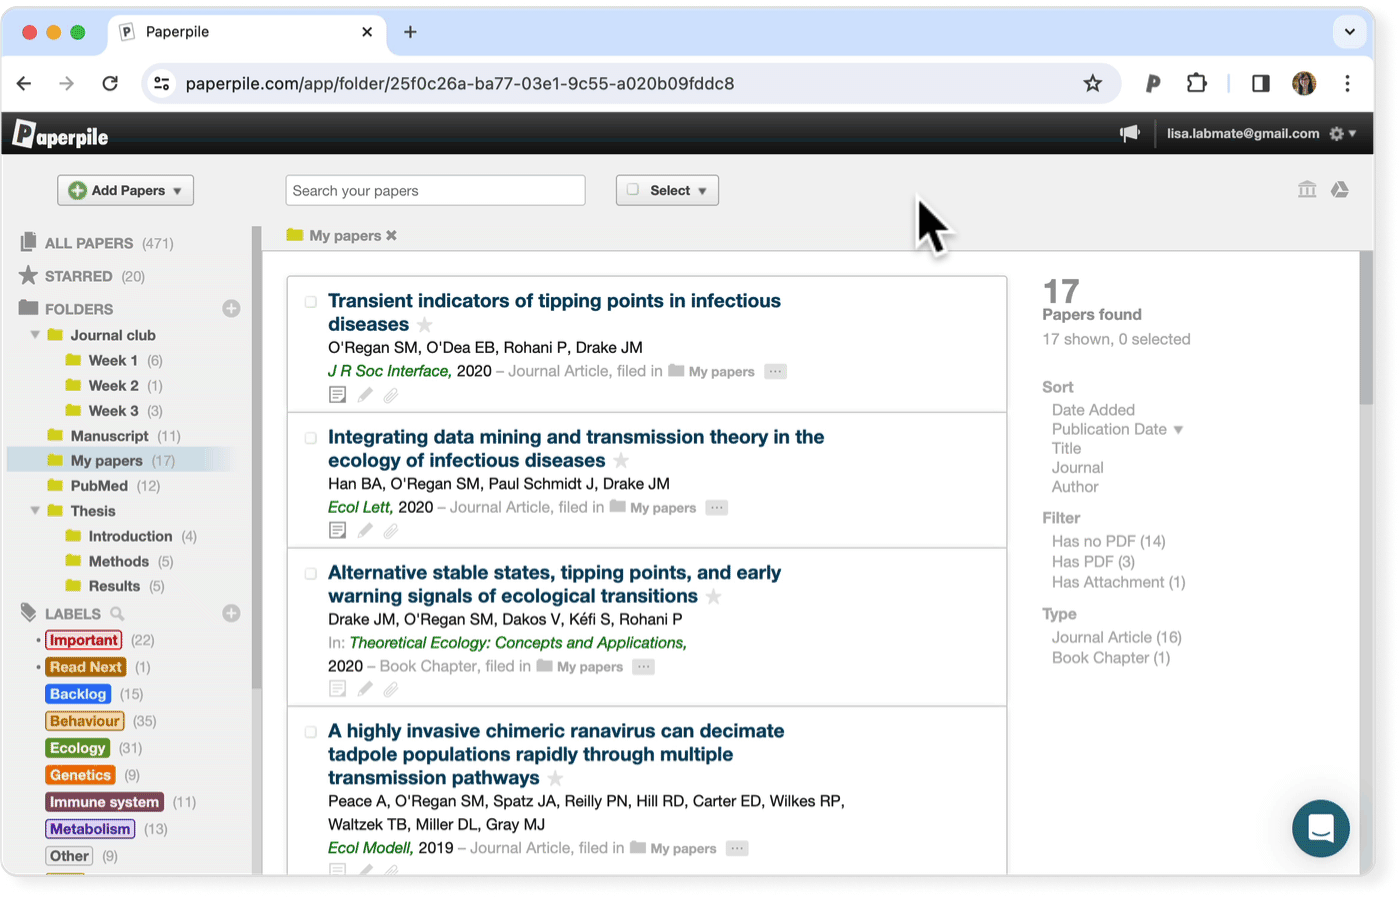Open notes for the tipping points paper
Screen dimensions: 1400x900
click(x=337, y=394)
